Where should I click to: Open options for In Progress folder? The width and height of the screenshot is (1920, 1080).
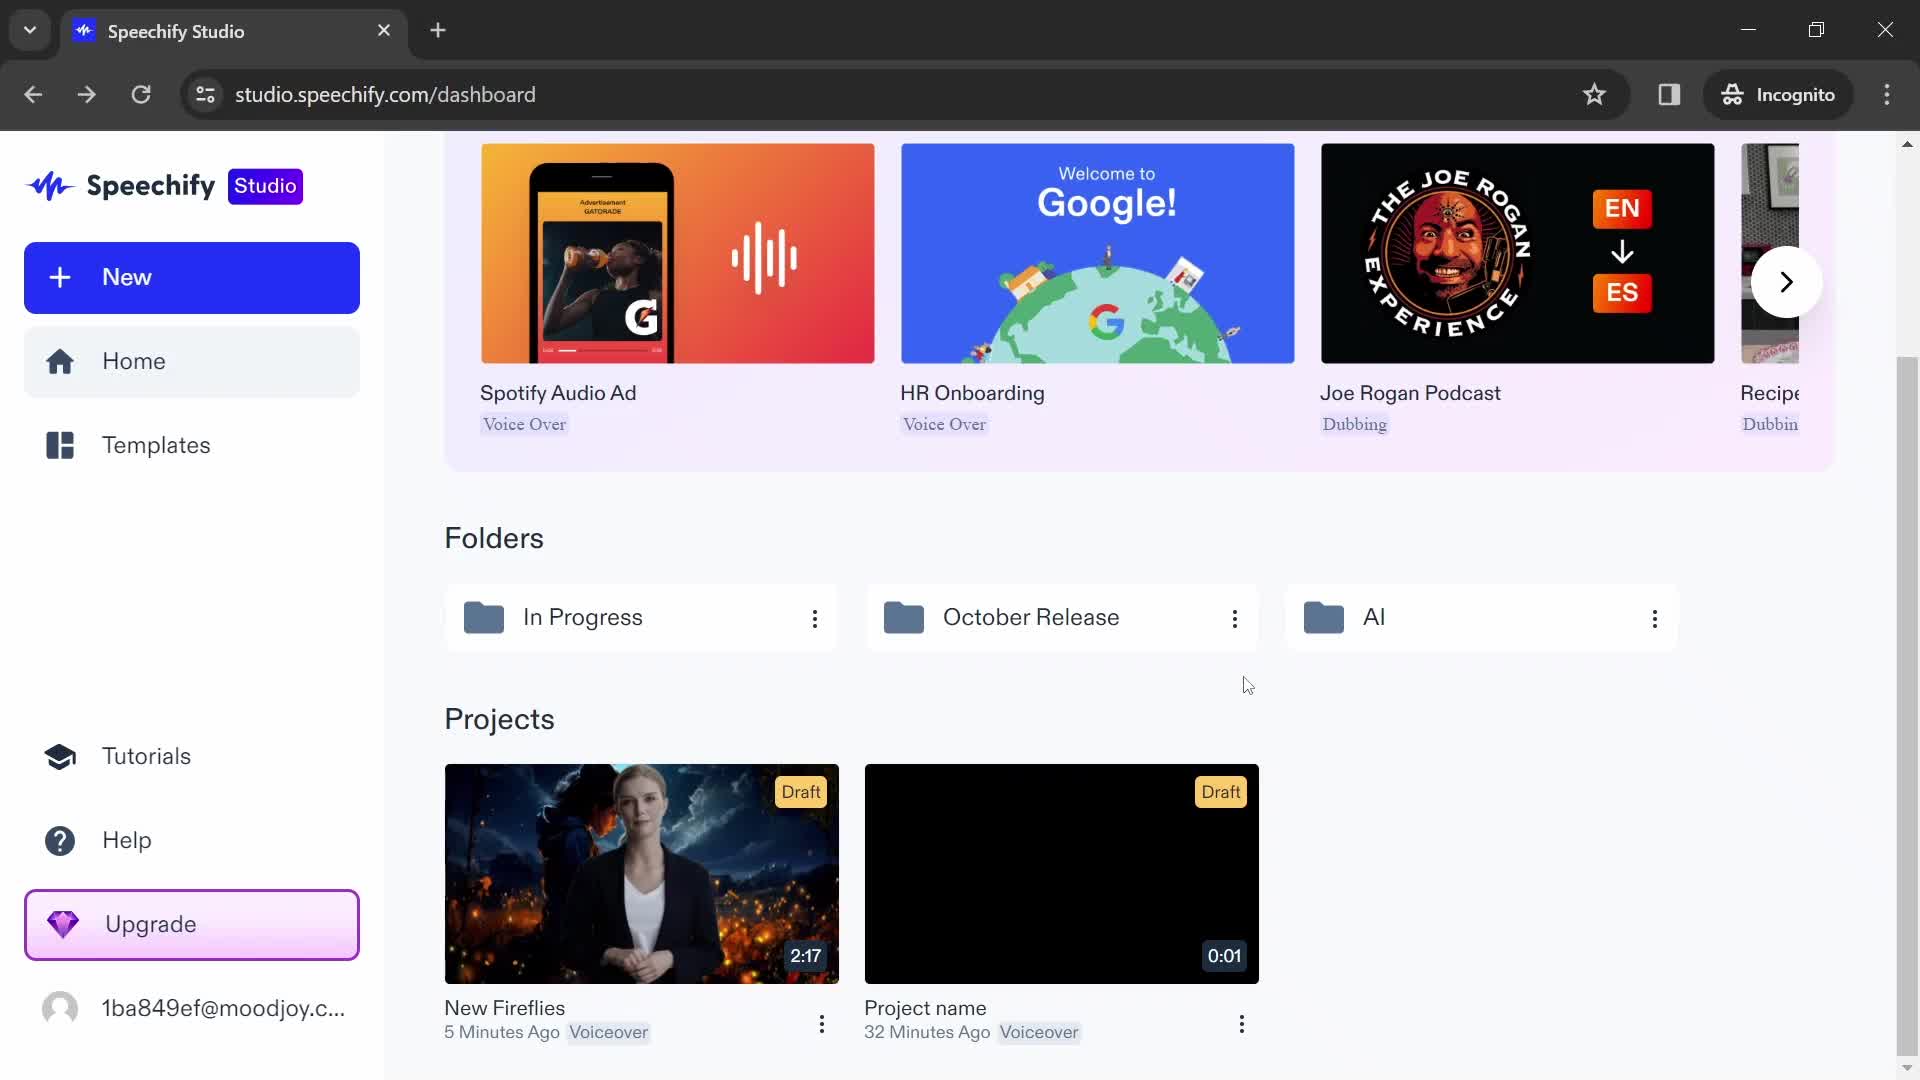pyautogui.click(x=814, y=617)
